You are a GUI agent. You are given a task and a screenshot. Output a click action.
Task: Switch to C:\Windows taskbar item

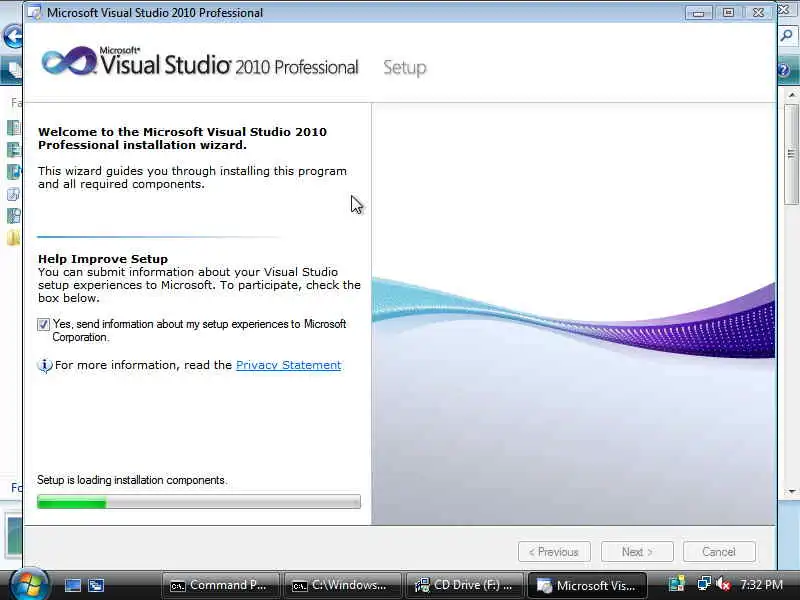coord(342,585)
